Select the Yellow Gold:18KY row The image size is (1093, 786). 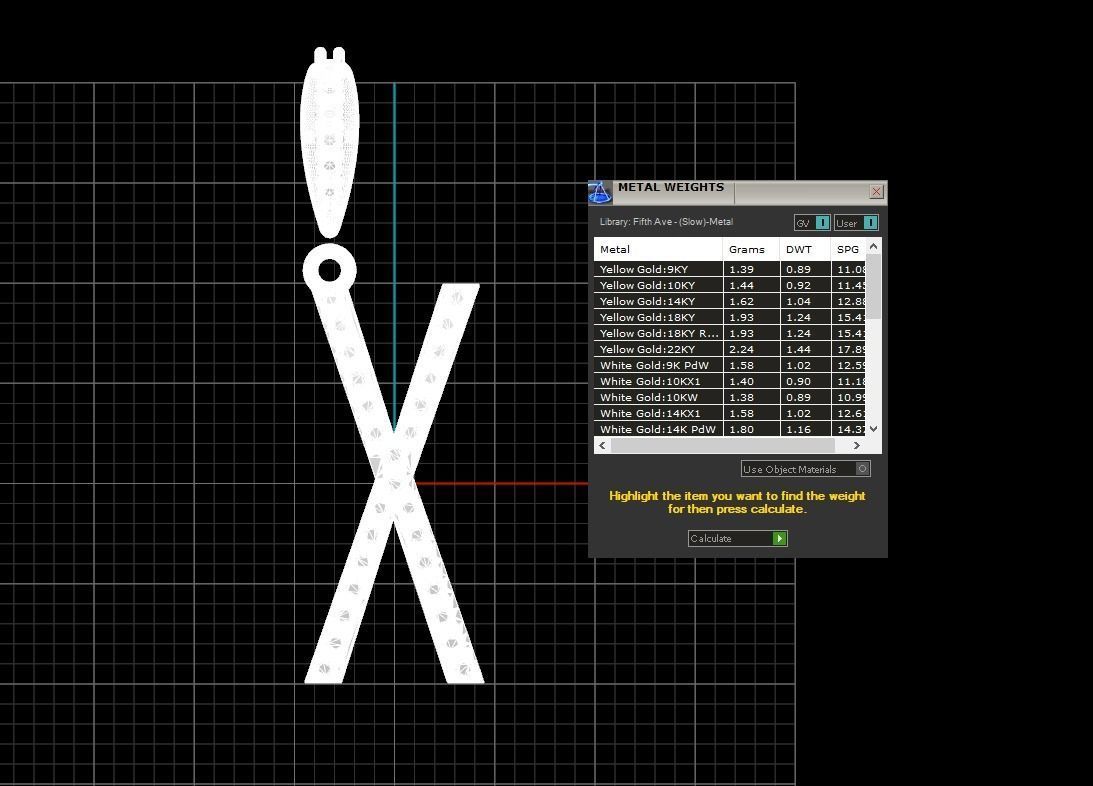[x=730, y=317]
